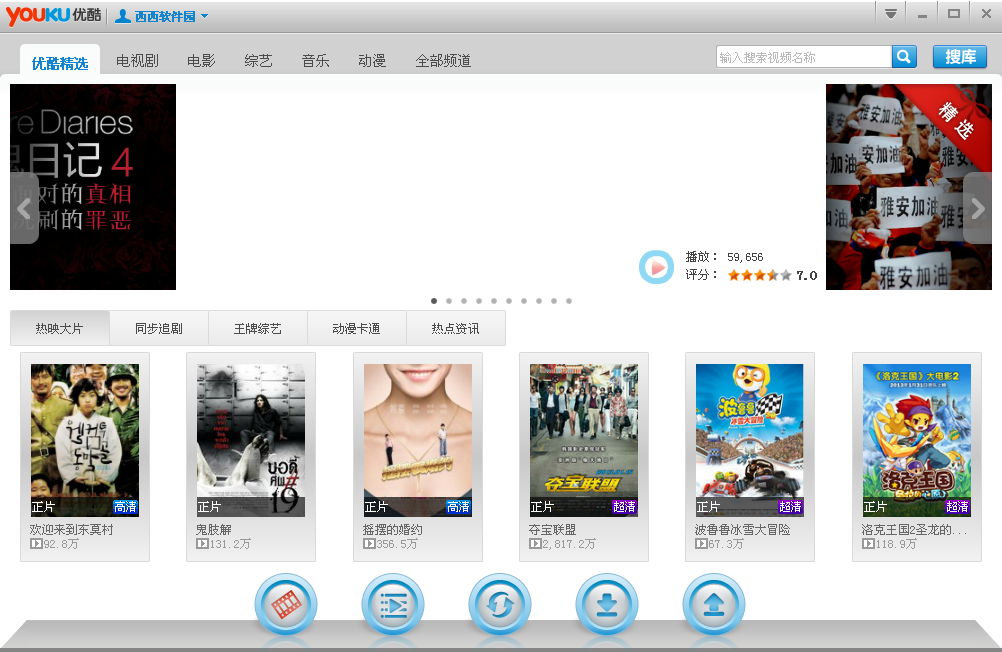Click the title 欢迎来到东莫村
Viewport: 1002px width, 652px height.
coord(72,530)
